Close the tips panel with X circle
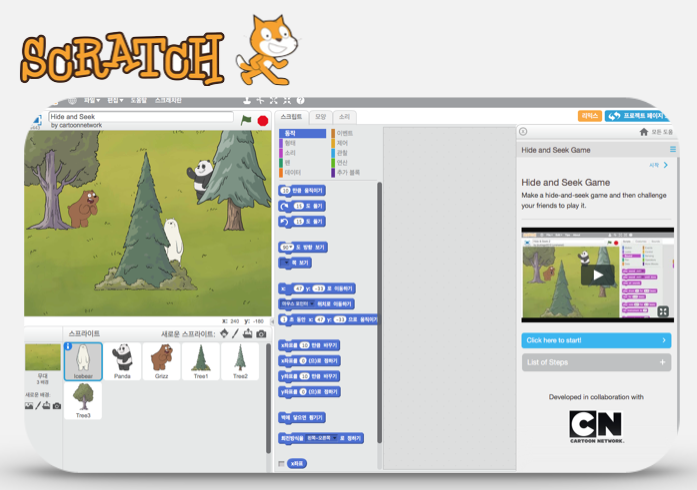Screen dimensions: 697x490 pos(523,131)
